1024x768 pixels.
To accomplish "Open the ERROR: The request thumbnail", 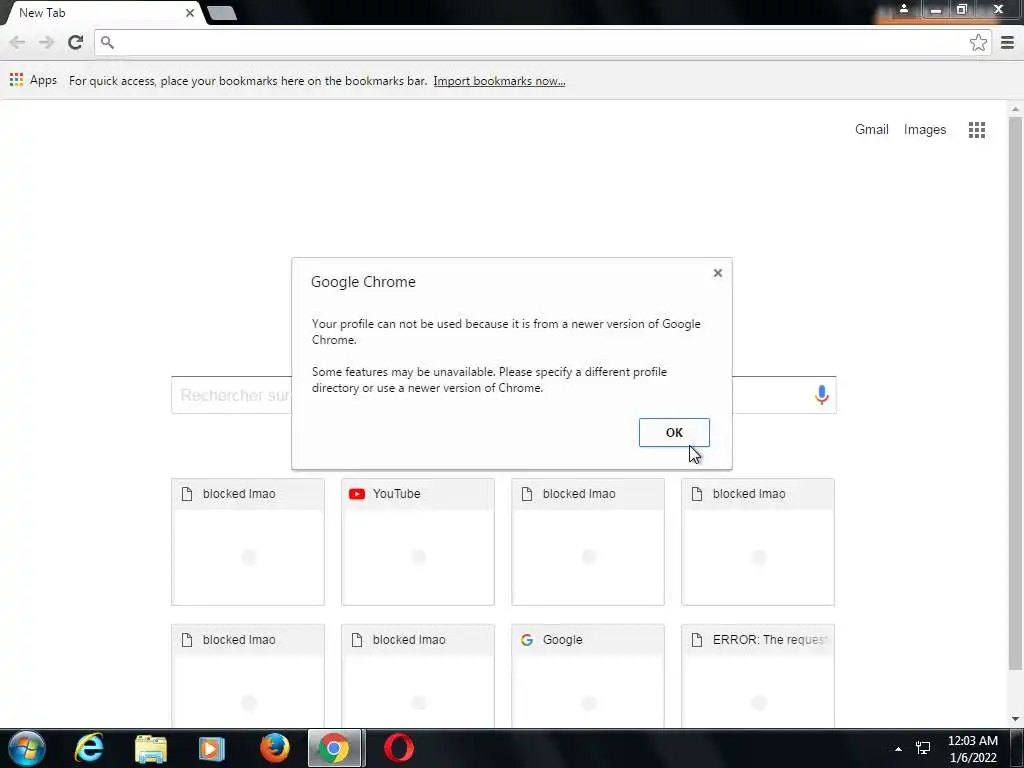I will coord(758,676).
